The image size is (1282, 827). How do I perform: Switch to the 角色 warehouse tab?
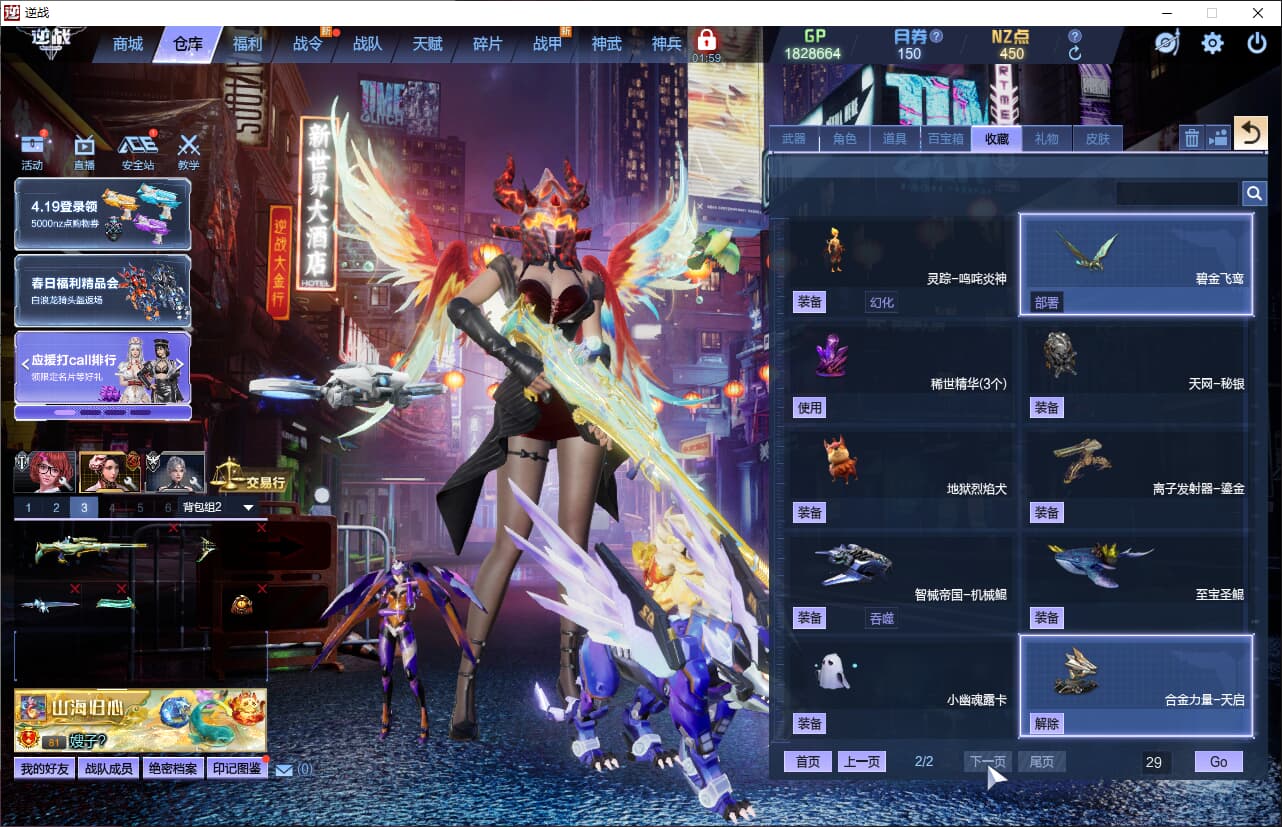point(845,139)
